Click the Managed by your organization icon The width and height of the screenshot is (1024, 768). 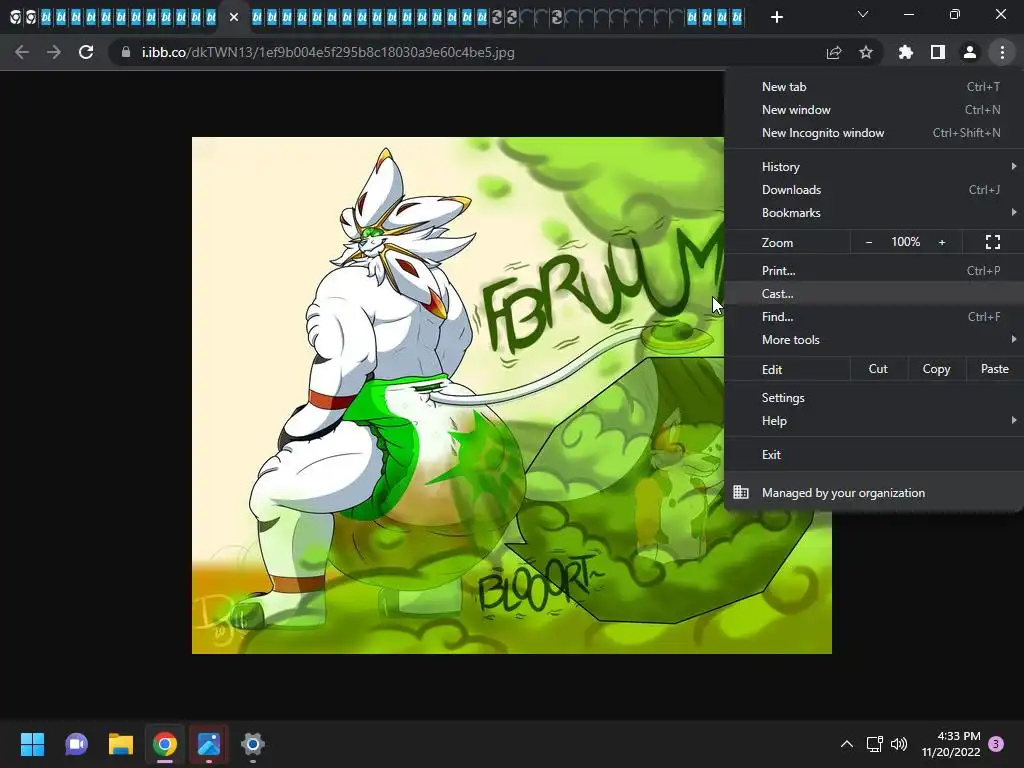pos(741,492)
